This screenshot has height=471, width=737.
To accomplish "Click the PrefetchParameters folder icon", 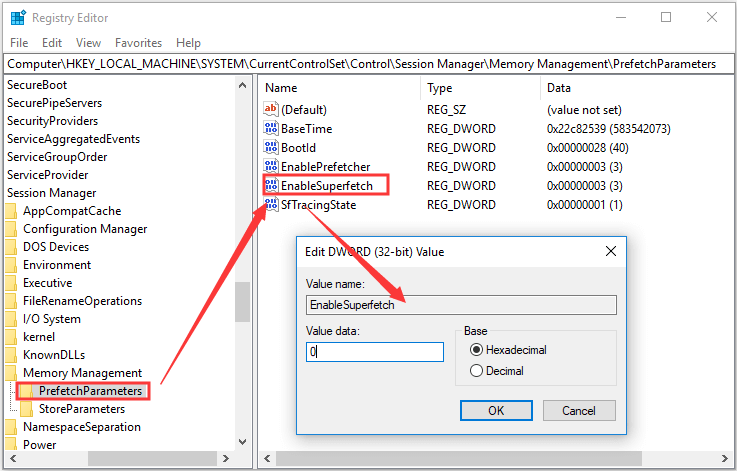I will (x=27, y=391).
